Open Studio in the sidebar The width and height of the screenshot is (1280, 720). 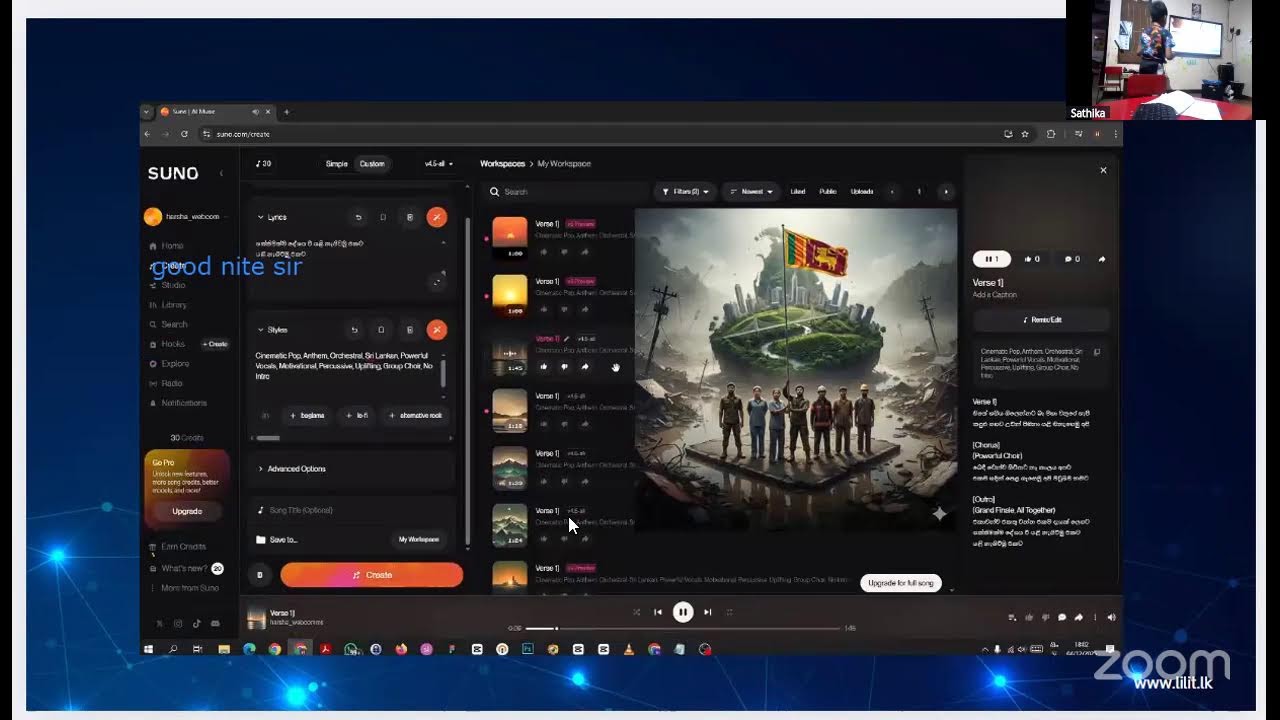point(166,285)
